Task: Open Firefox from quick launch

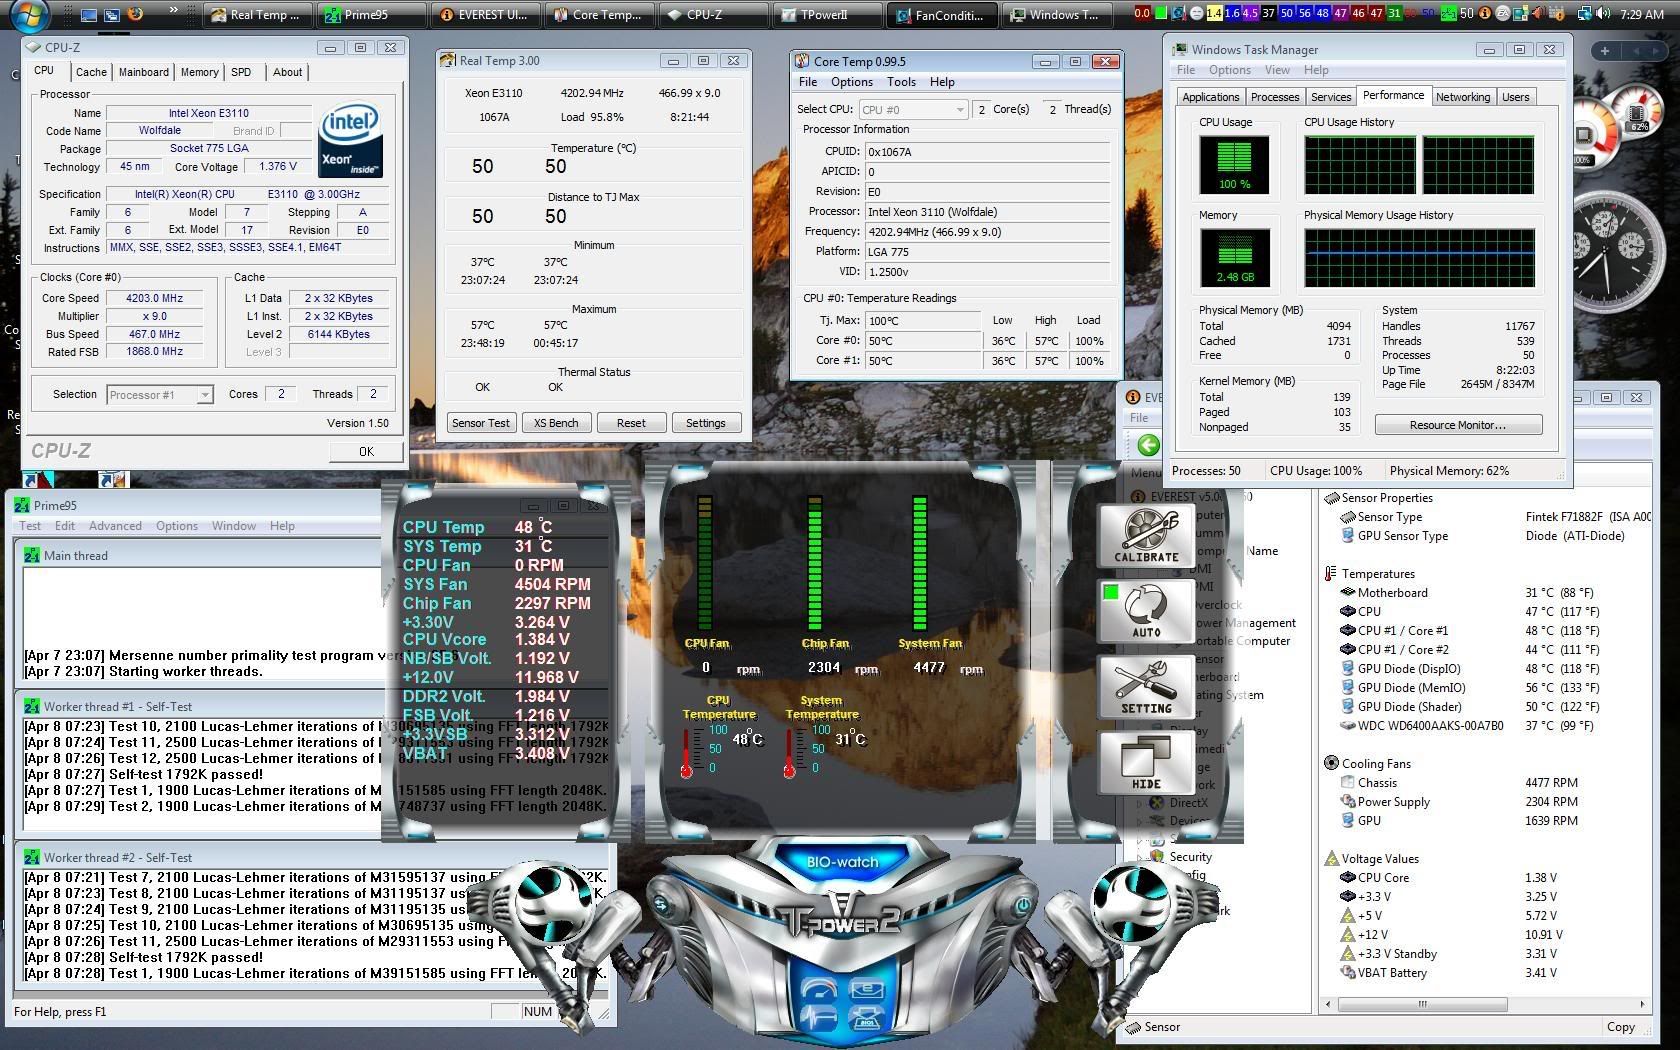Action: [x=135, y=14]
